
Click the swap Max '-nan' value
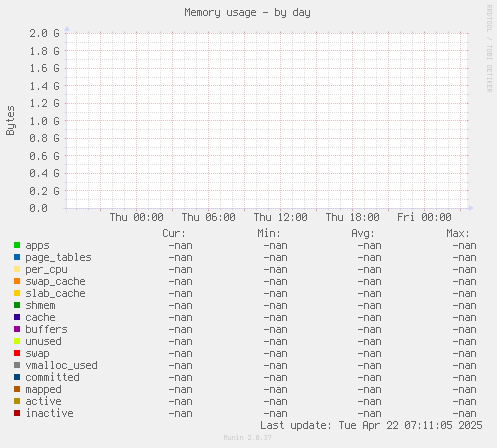(464, 354)
